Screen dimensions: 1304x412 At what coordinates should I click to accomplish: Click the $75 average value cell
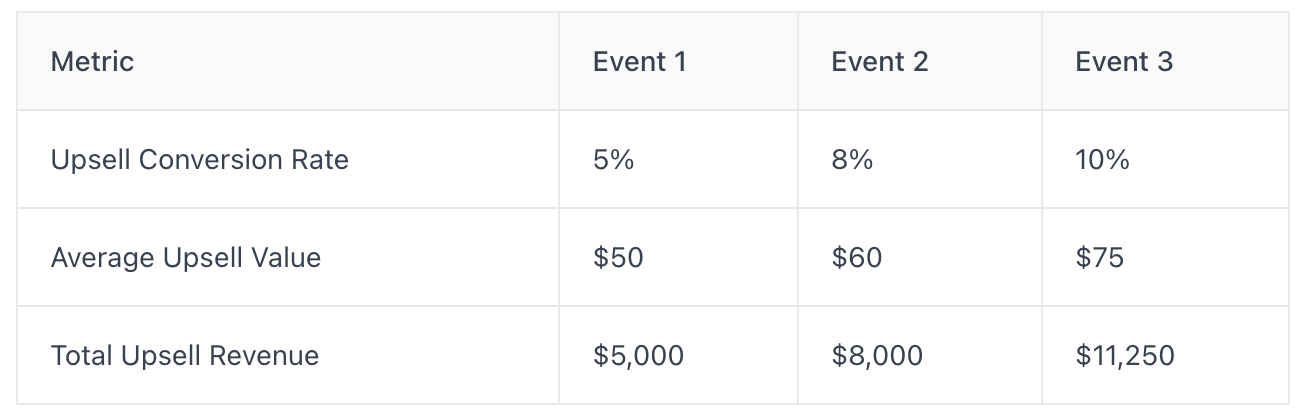(x=1100, y=258)
